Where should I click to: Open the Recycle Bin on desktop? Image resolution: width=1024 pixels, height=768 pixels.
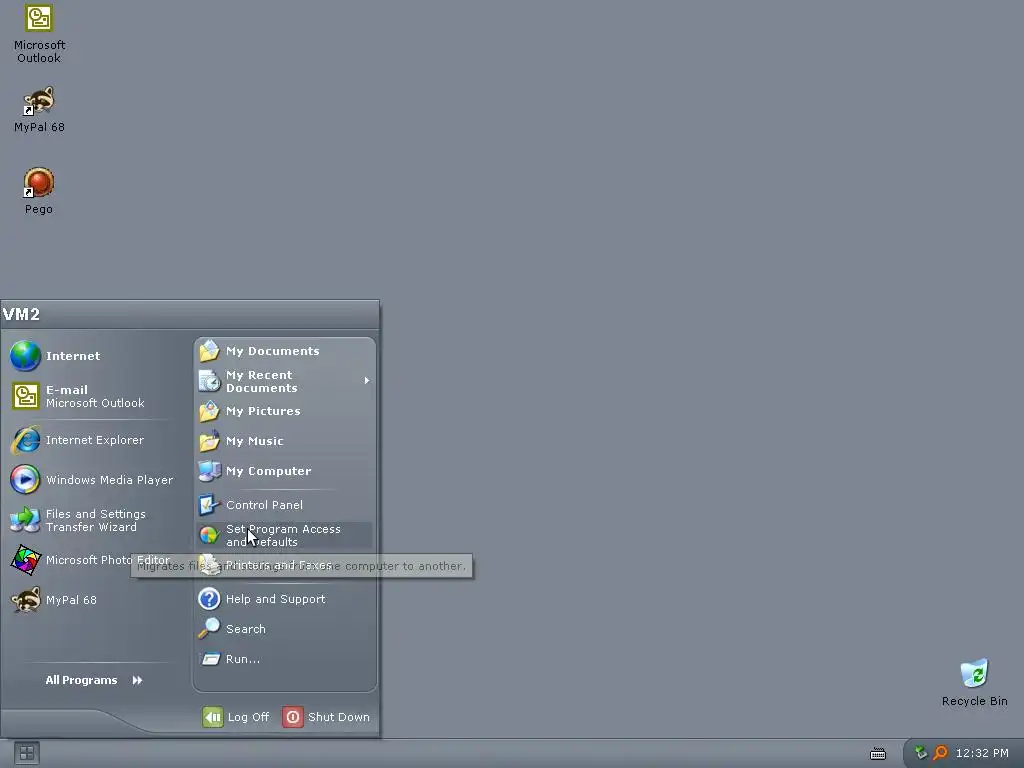[x=974, y=683]
